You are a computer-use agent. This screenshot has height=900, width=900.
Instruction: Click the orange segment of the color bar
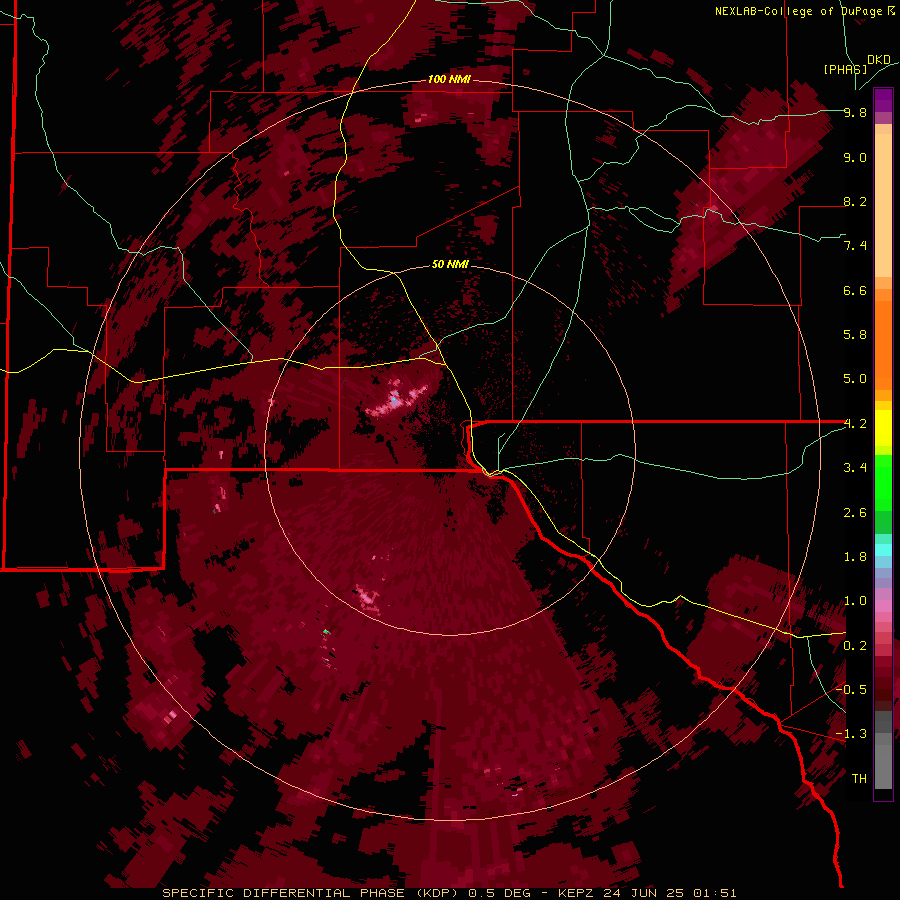883,346
